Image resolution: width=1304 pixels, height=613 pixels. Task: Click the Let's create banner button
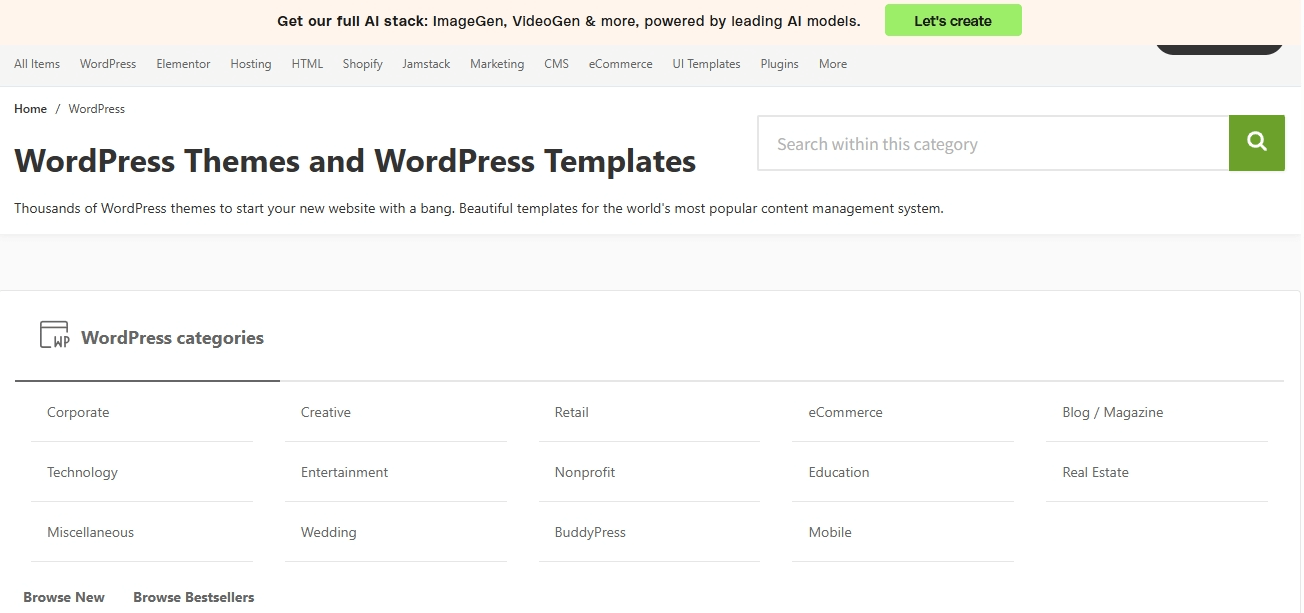coord(953,20)
